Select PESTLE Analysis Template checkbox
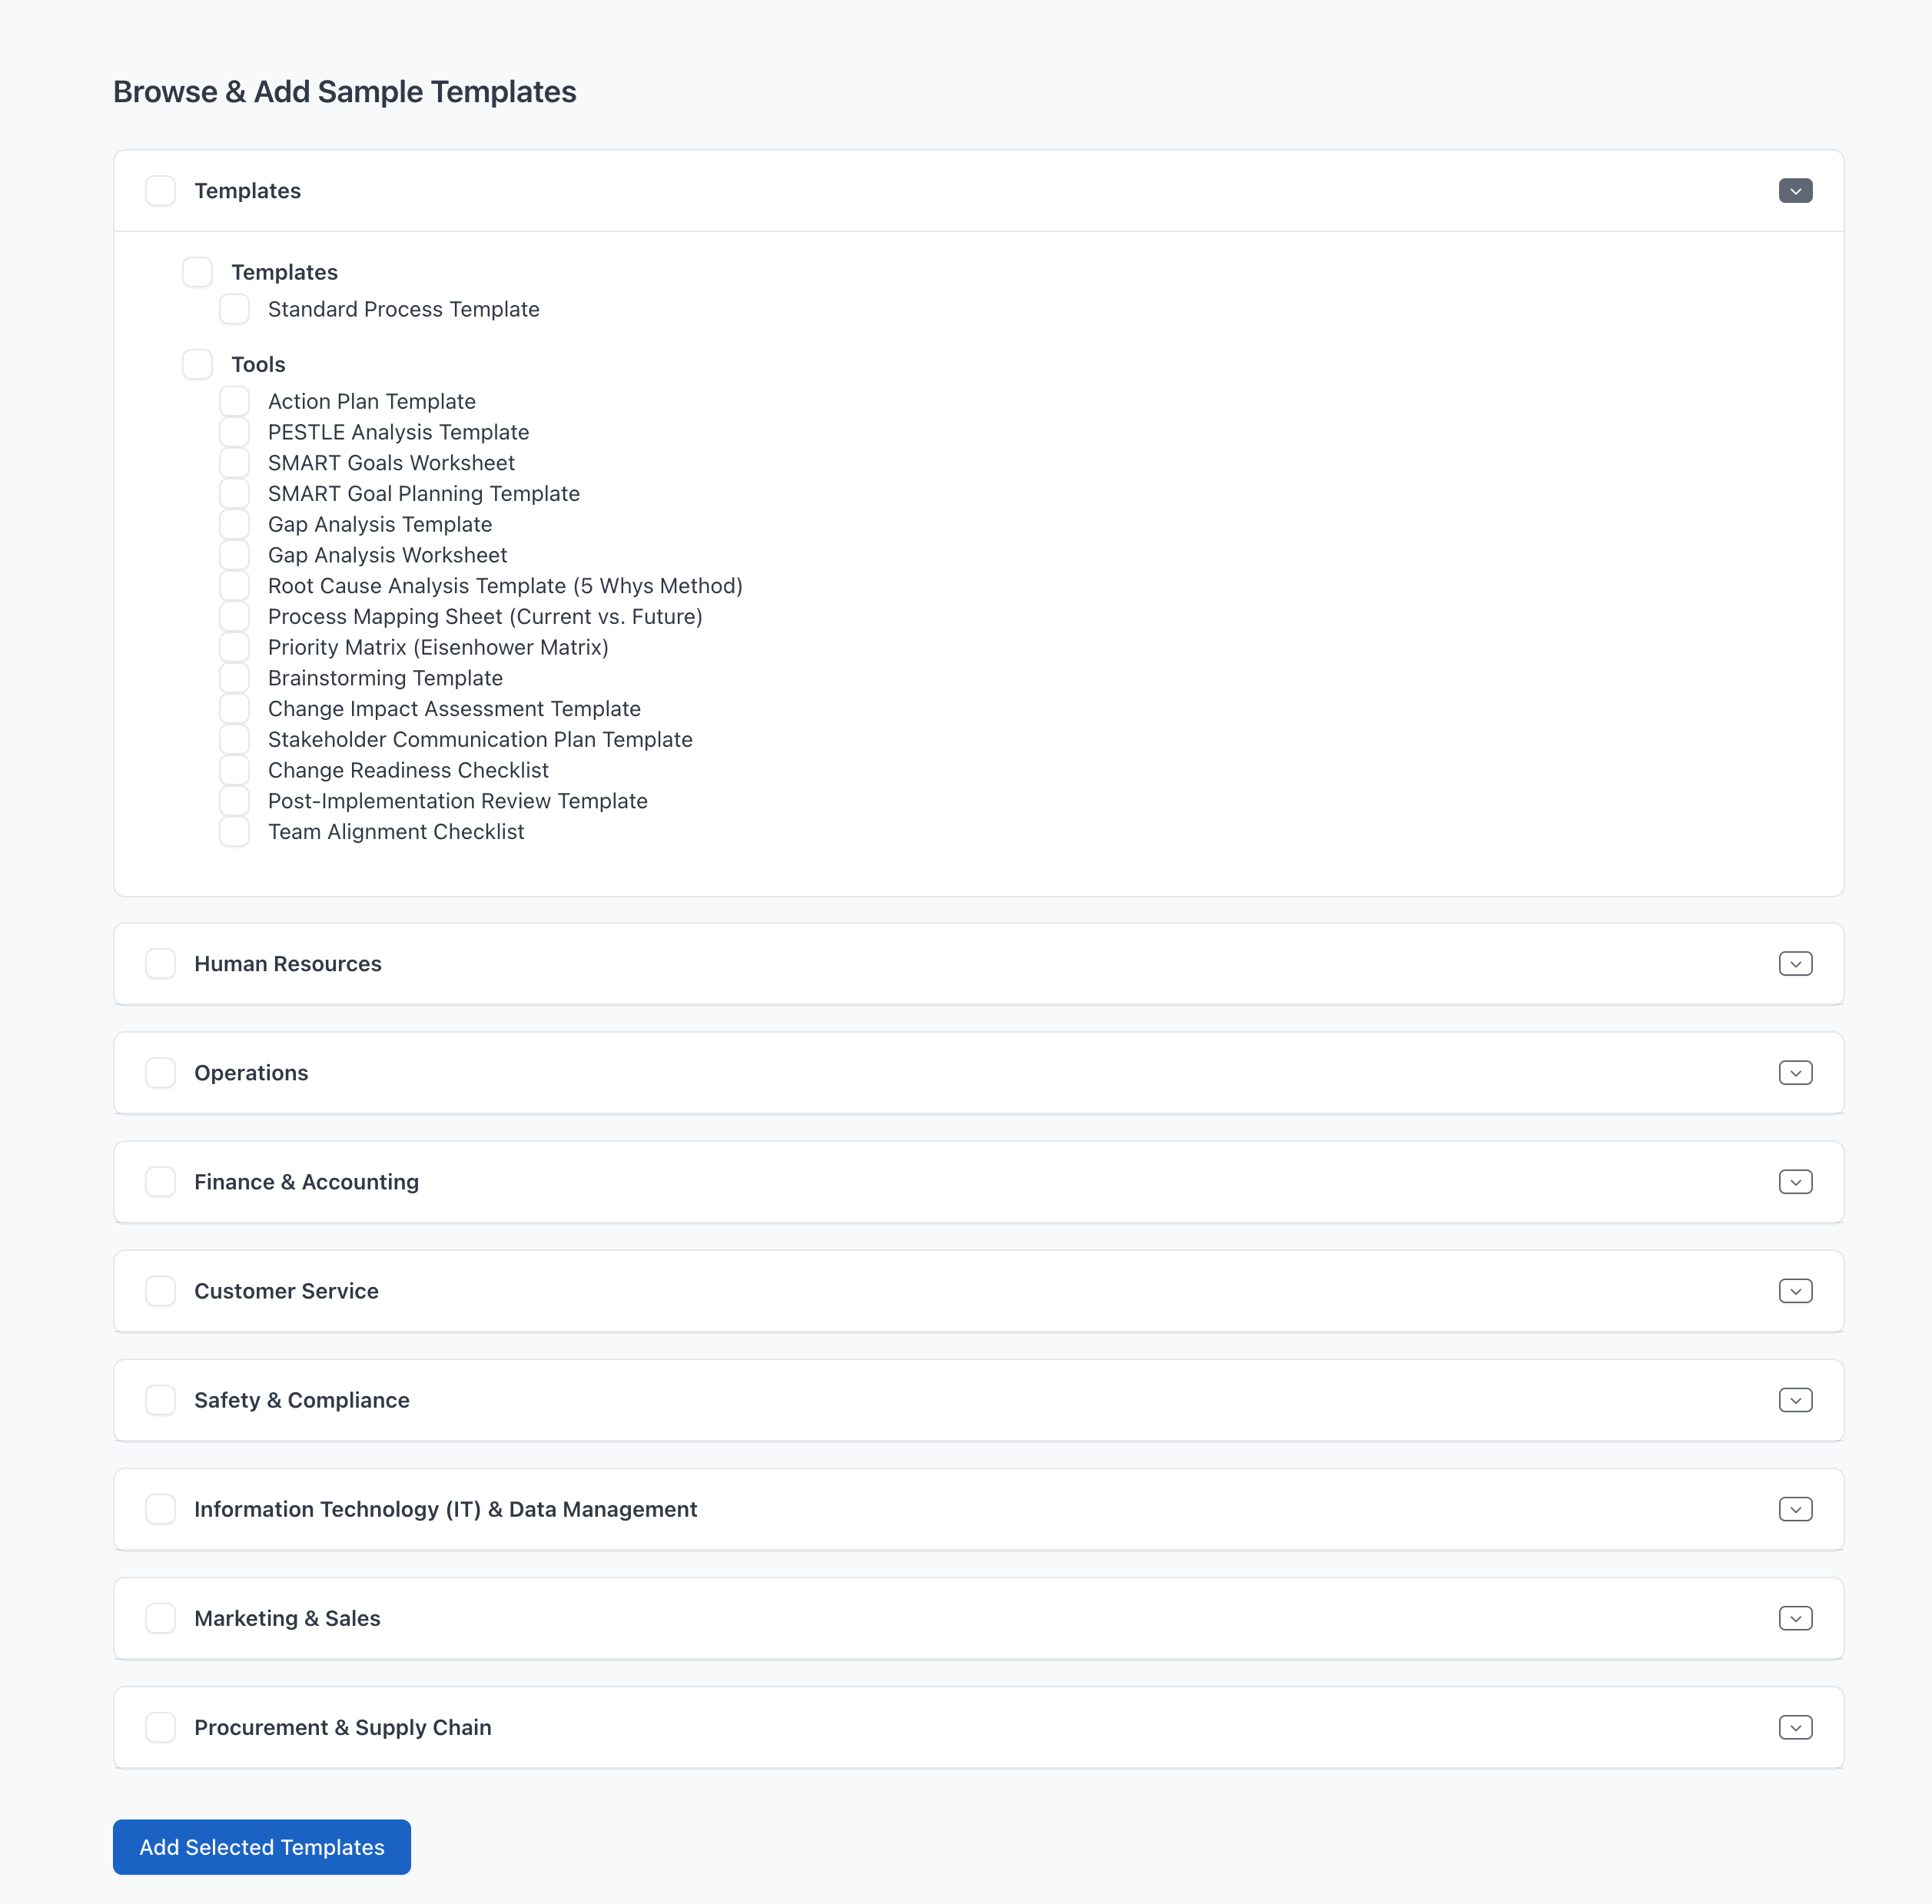The image size is (1932, 1904). click(x=234, y=432)
